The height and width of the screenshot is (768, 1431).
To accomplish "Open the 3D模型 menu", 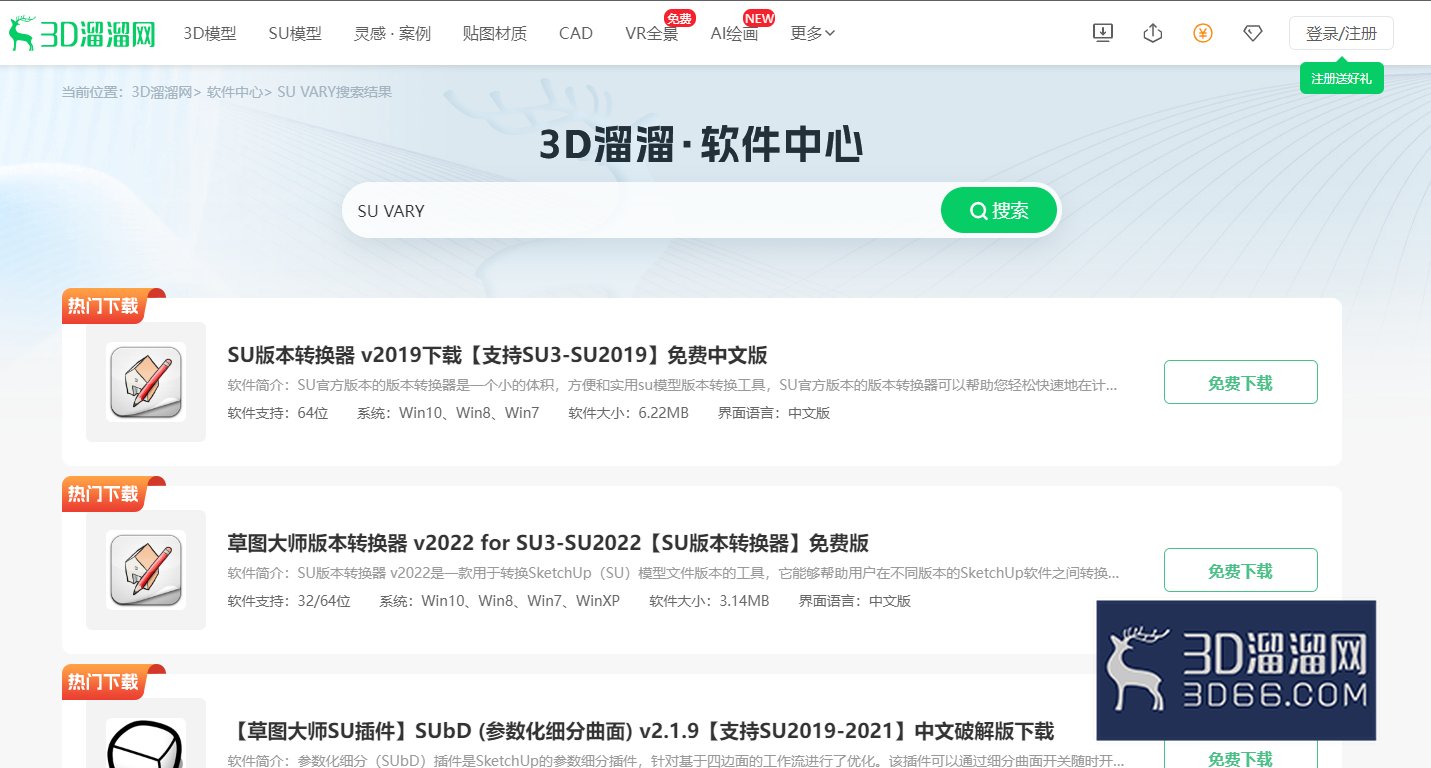I will pos(210,33).
